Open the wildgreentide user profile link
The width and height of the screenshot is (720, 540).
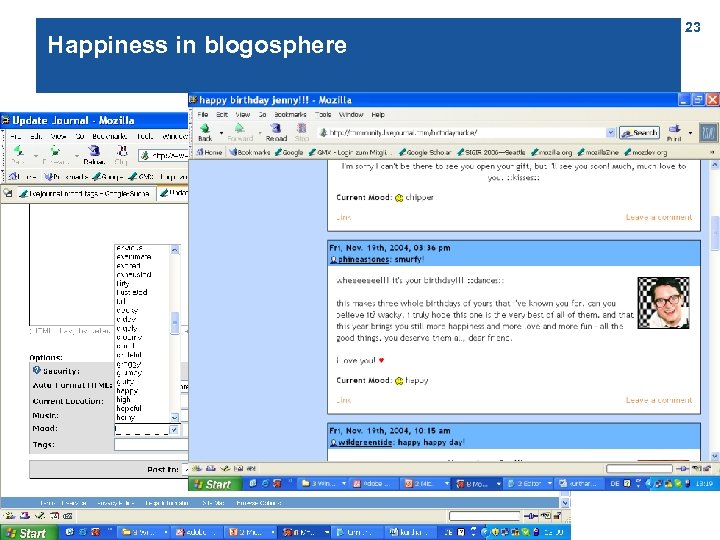pyautogui.click(x=365, y=442)
